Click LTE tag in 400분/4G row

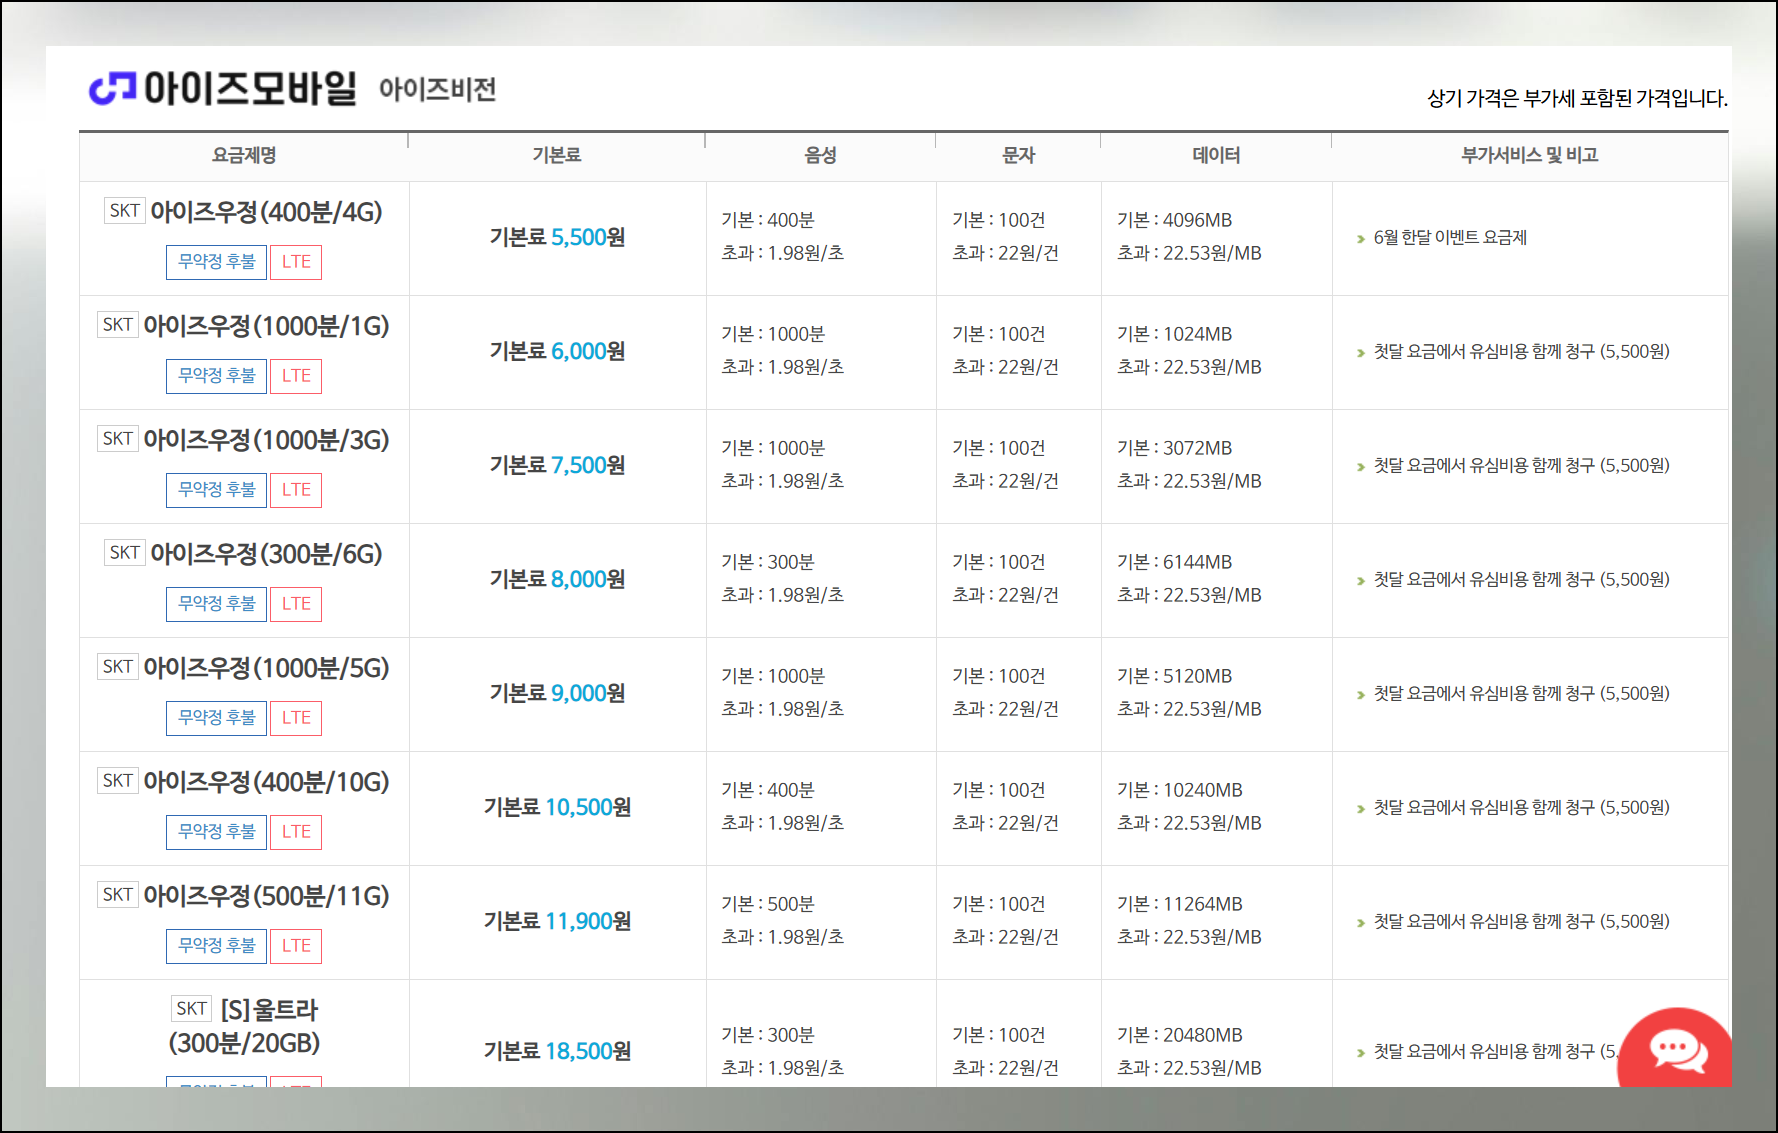[x=296, y=262]
